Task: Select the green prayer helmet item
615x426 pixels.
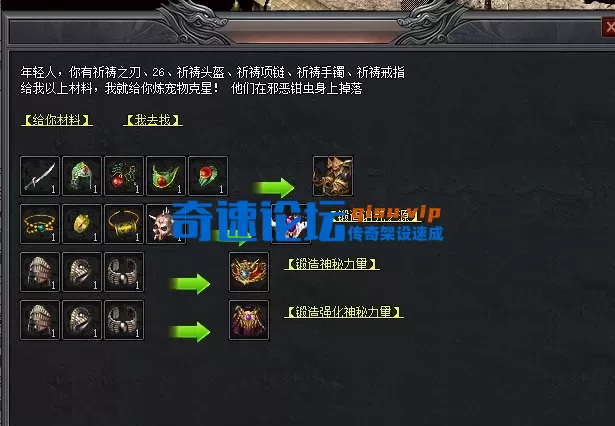Action: click(82, 176)
